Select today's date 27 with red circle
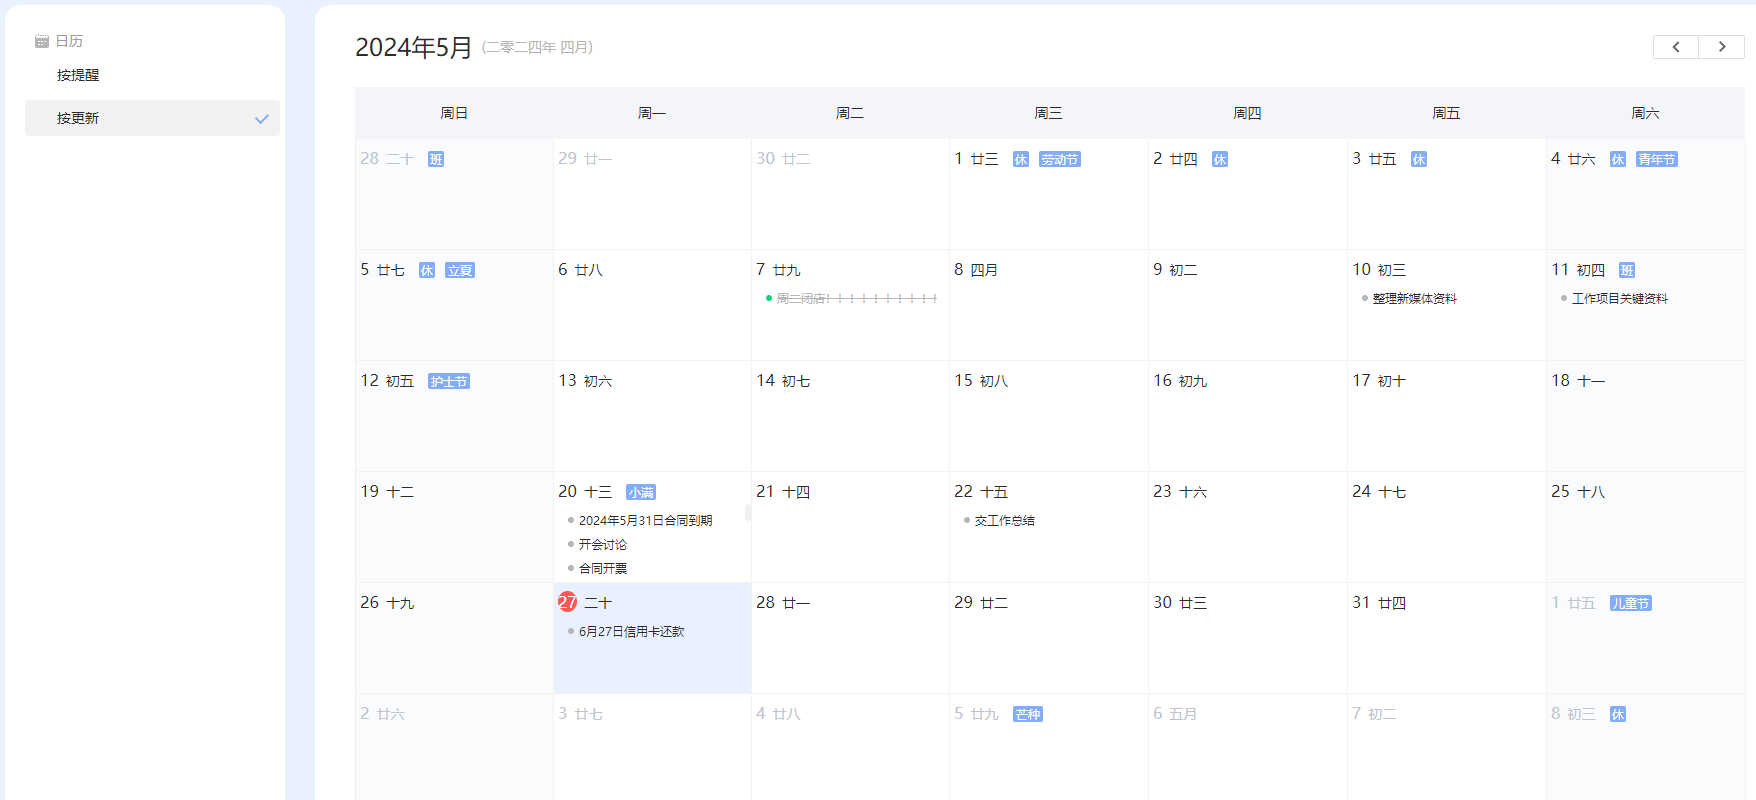Viewport: 1756px width, 800px height. click(x=567, y=602)
